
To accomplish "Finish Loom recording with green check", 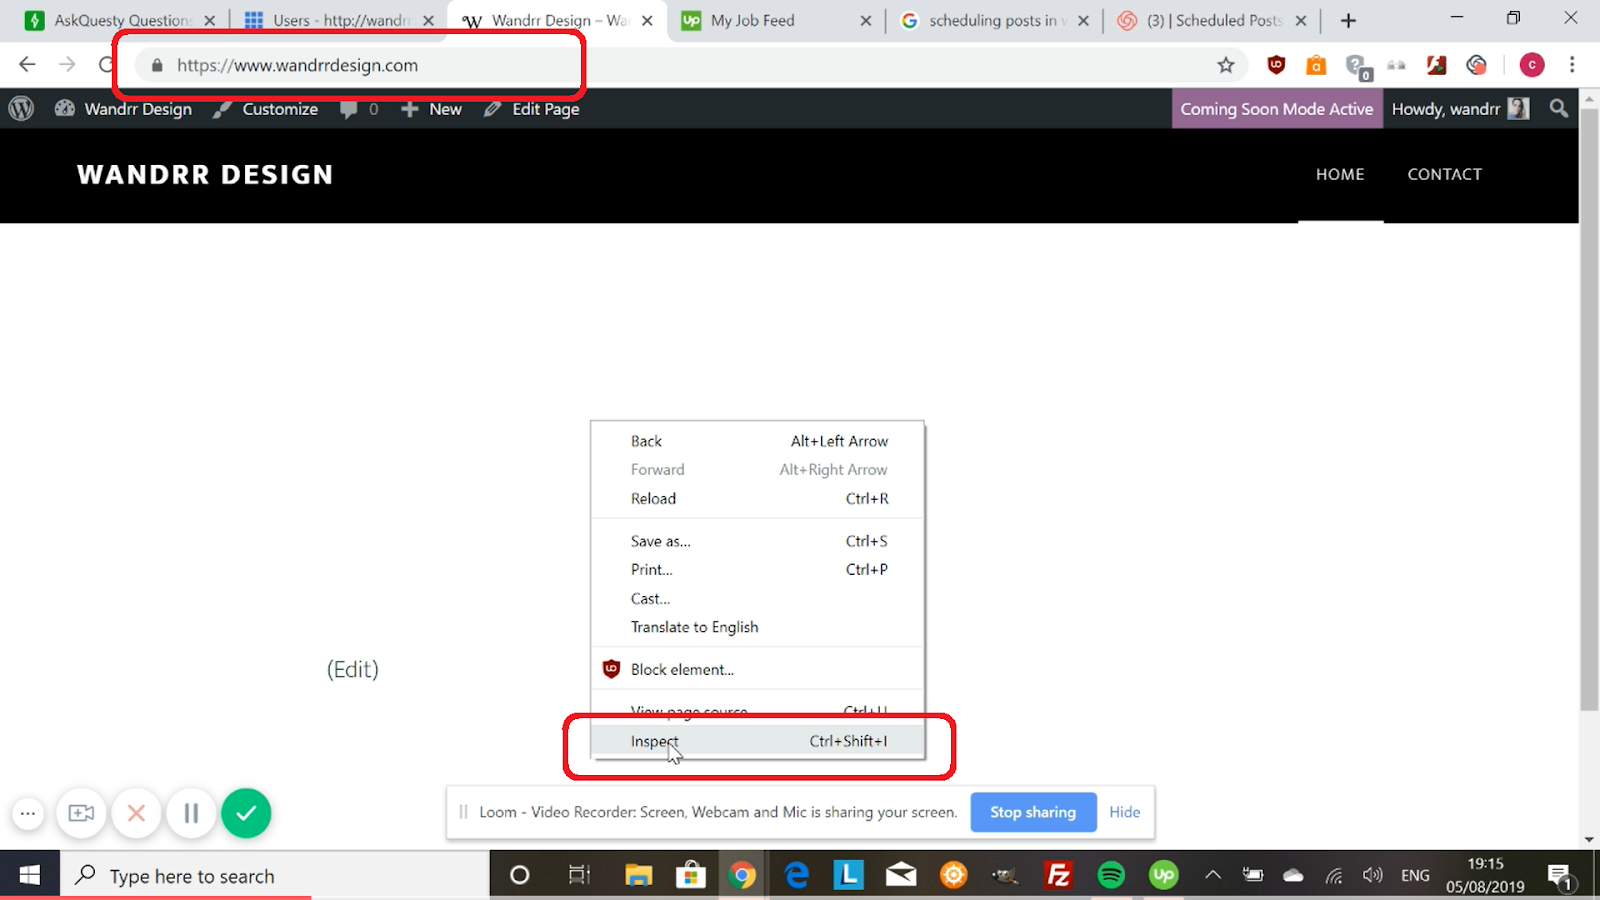I will tap(246, 813).
